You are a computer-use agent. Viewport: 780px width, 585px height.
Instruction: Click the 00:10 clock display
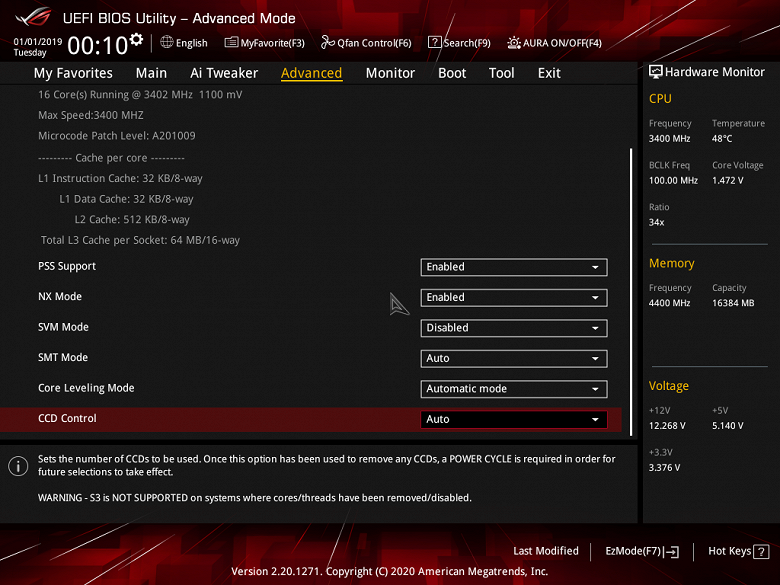(98, 46)
